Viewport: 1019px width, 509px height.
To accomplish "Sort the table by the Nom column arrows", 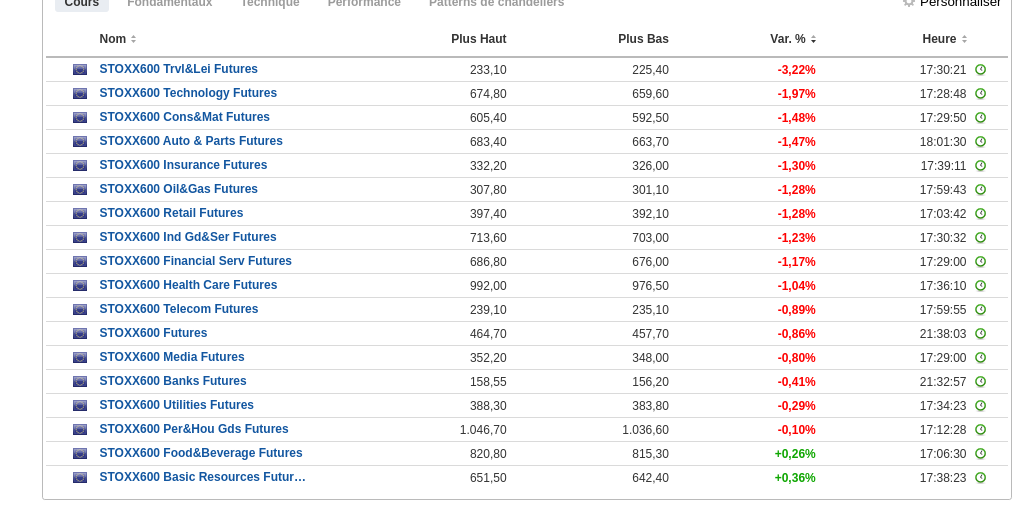I will click(x=133, y=40).
